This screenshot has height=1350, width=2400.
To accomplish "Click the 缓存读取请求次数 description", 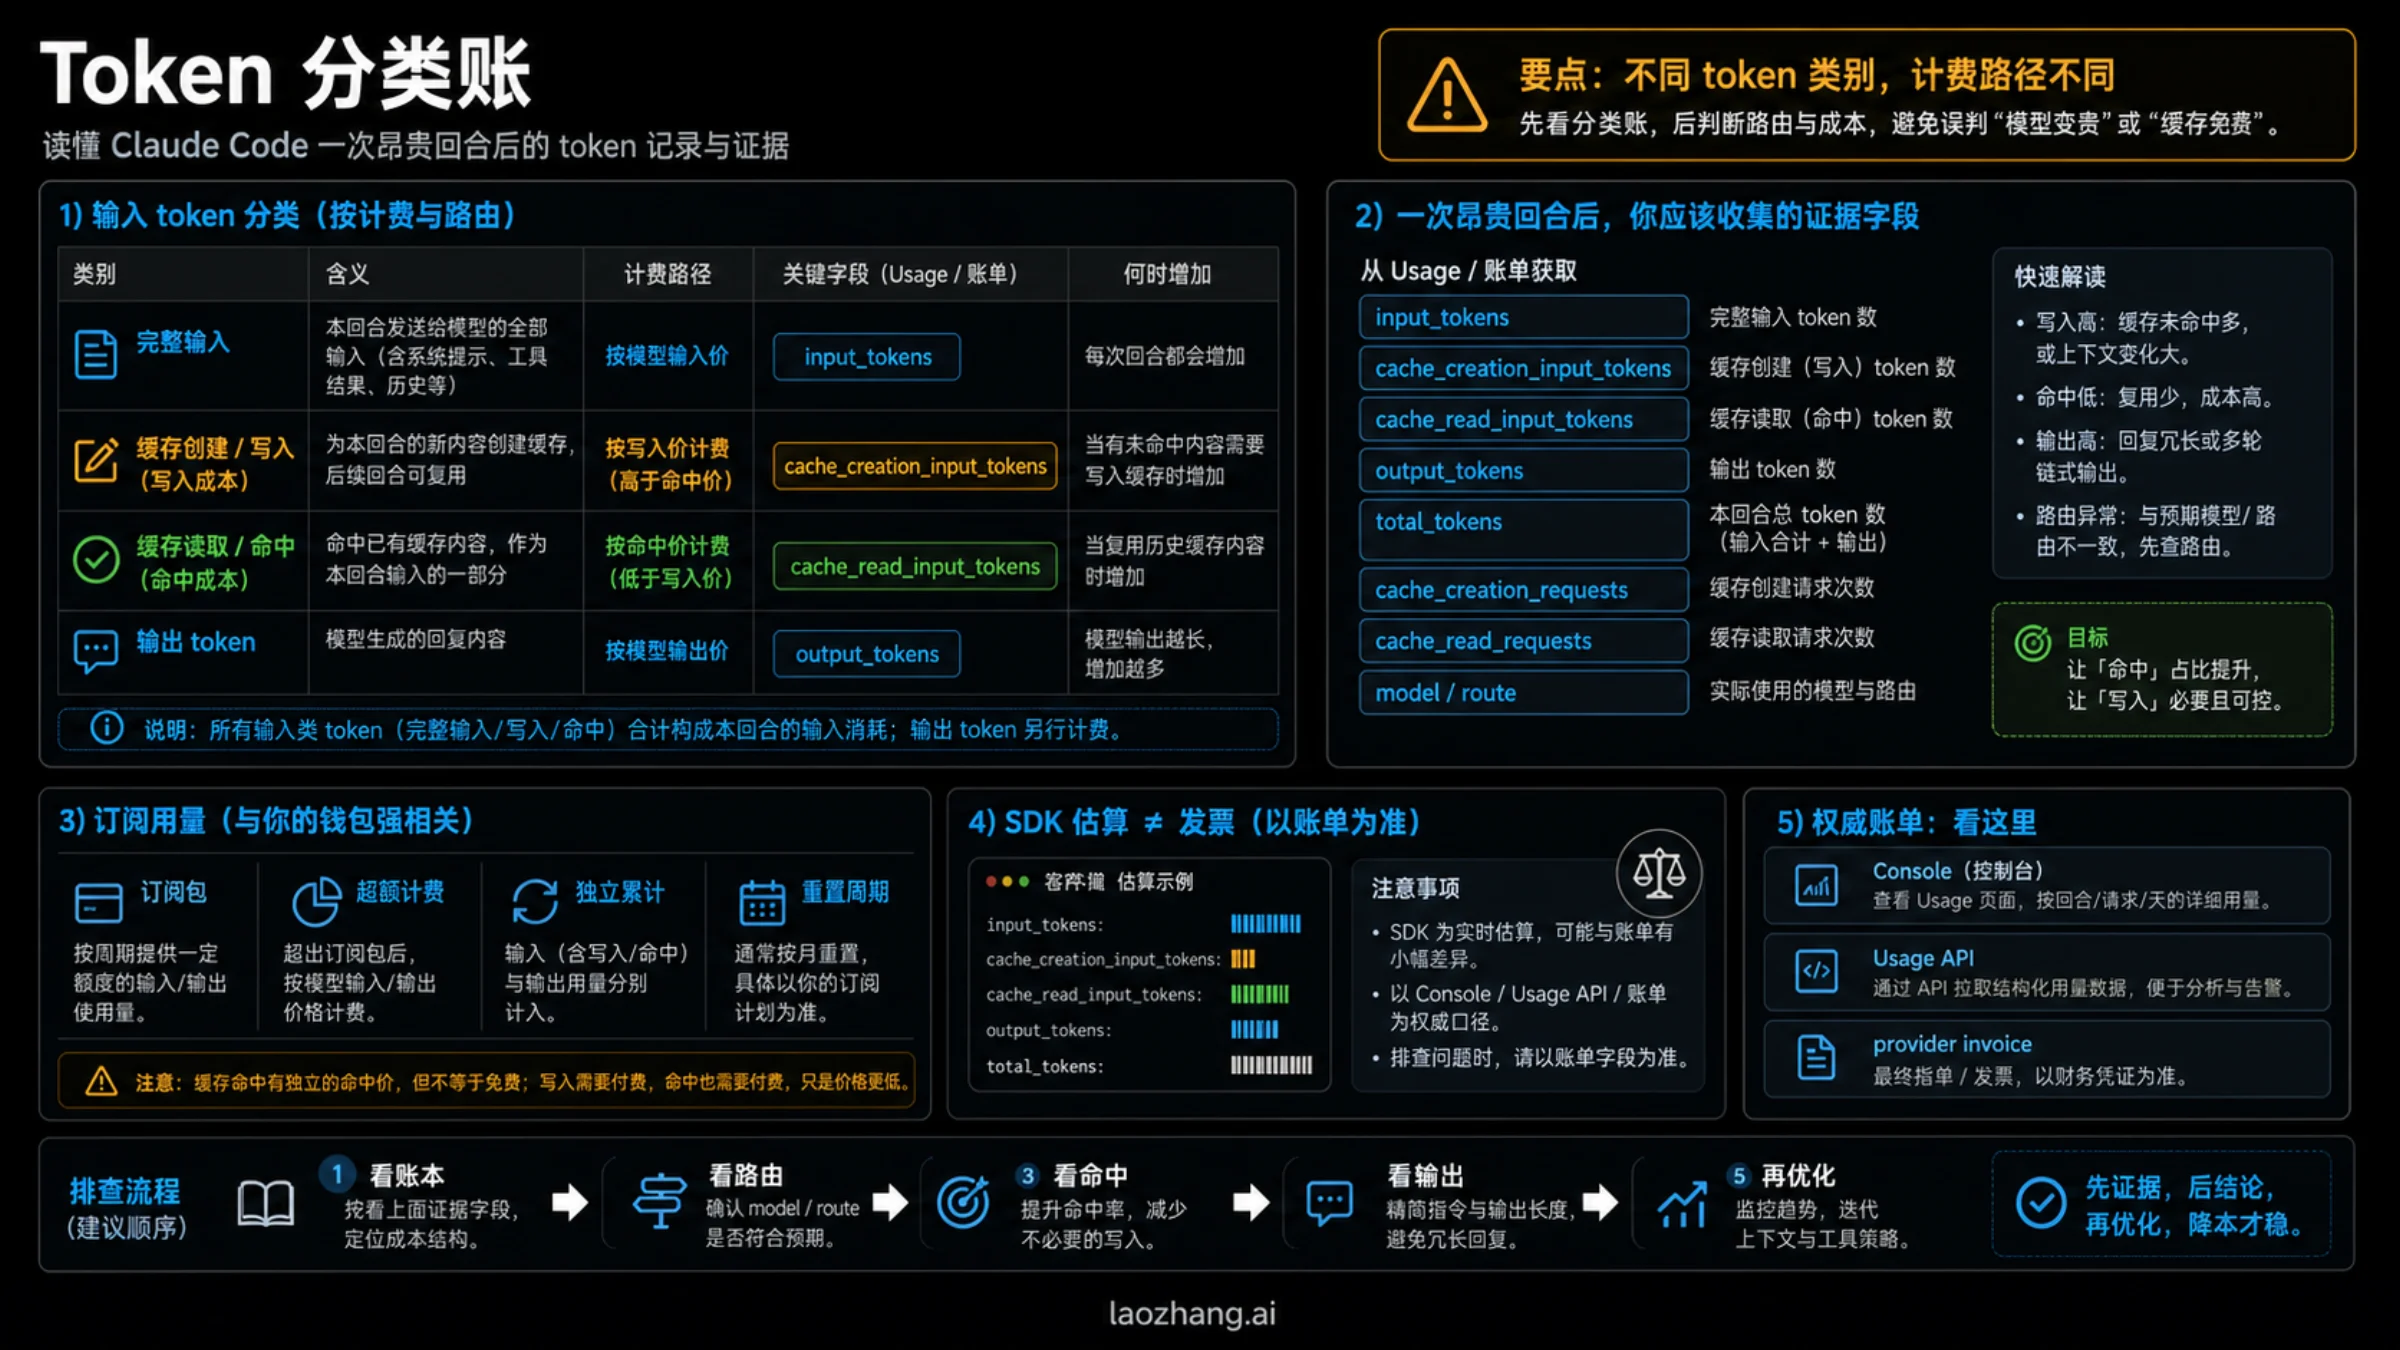I will point(1792,638).
